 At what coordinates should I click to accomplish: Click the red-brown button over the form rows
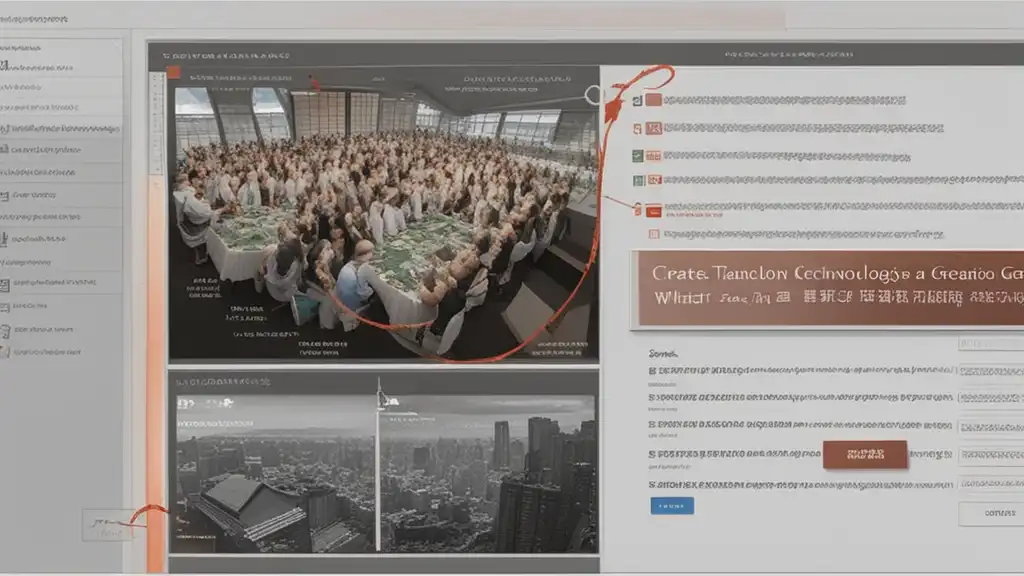point(864,454)
